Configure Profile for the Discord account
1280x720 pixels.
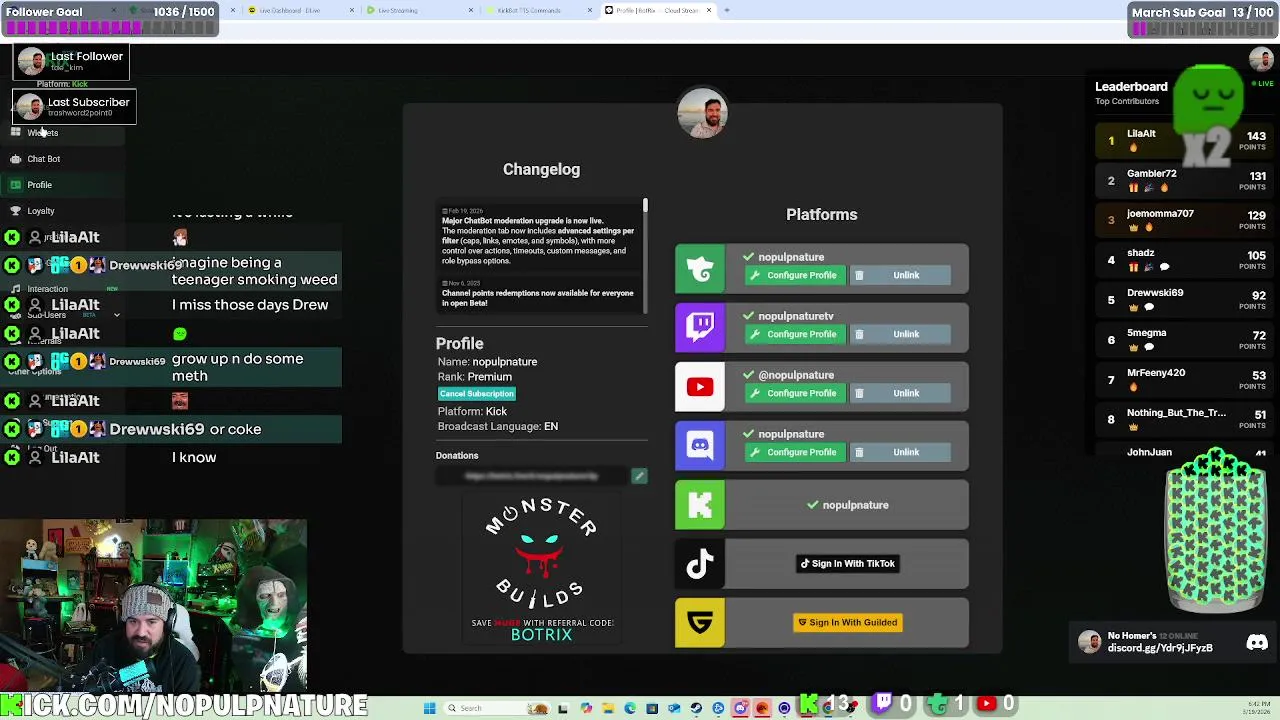pyautogui.click(x=795, y=452)
